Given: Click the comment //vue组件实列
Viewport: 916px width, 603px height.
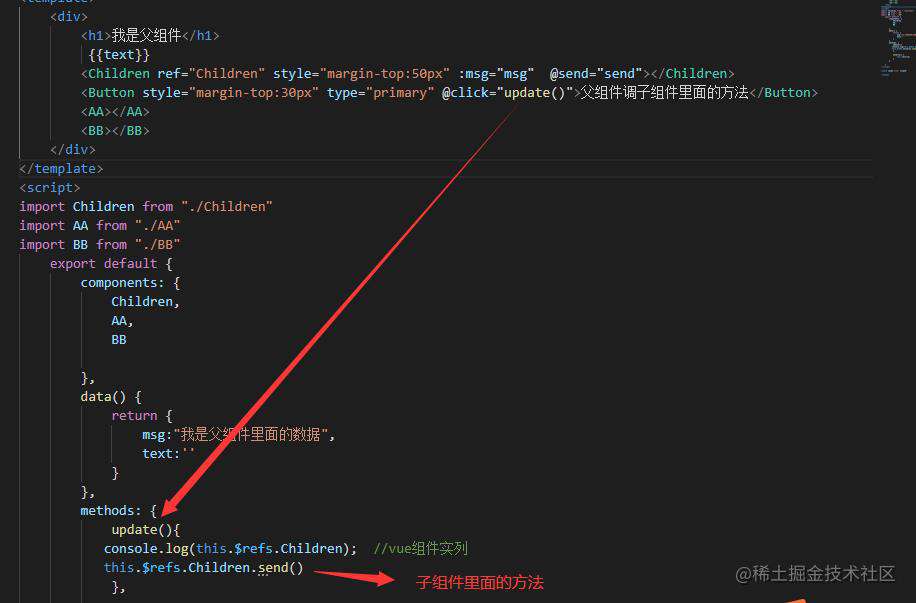Looking at the screenshot, I should pyautogui.click(x=420, y=549).
